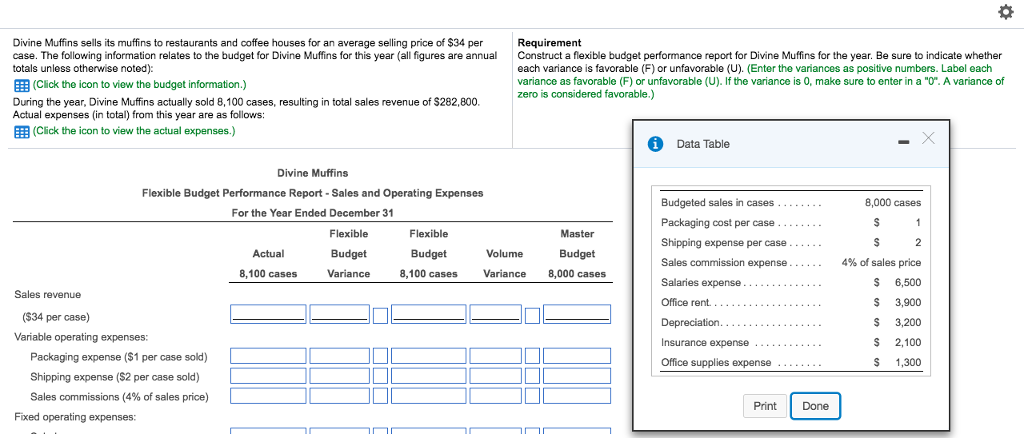Open the actual expenses table icon
Image resolution: width=1024 pixels, height=438 pixels.
pyautogui.click(x=20, y=131)
